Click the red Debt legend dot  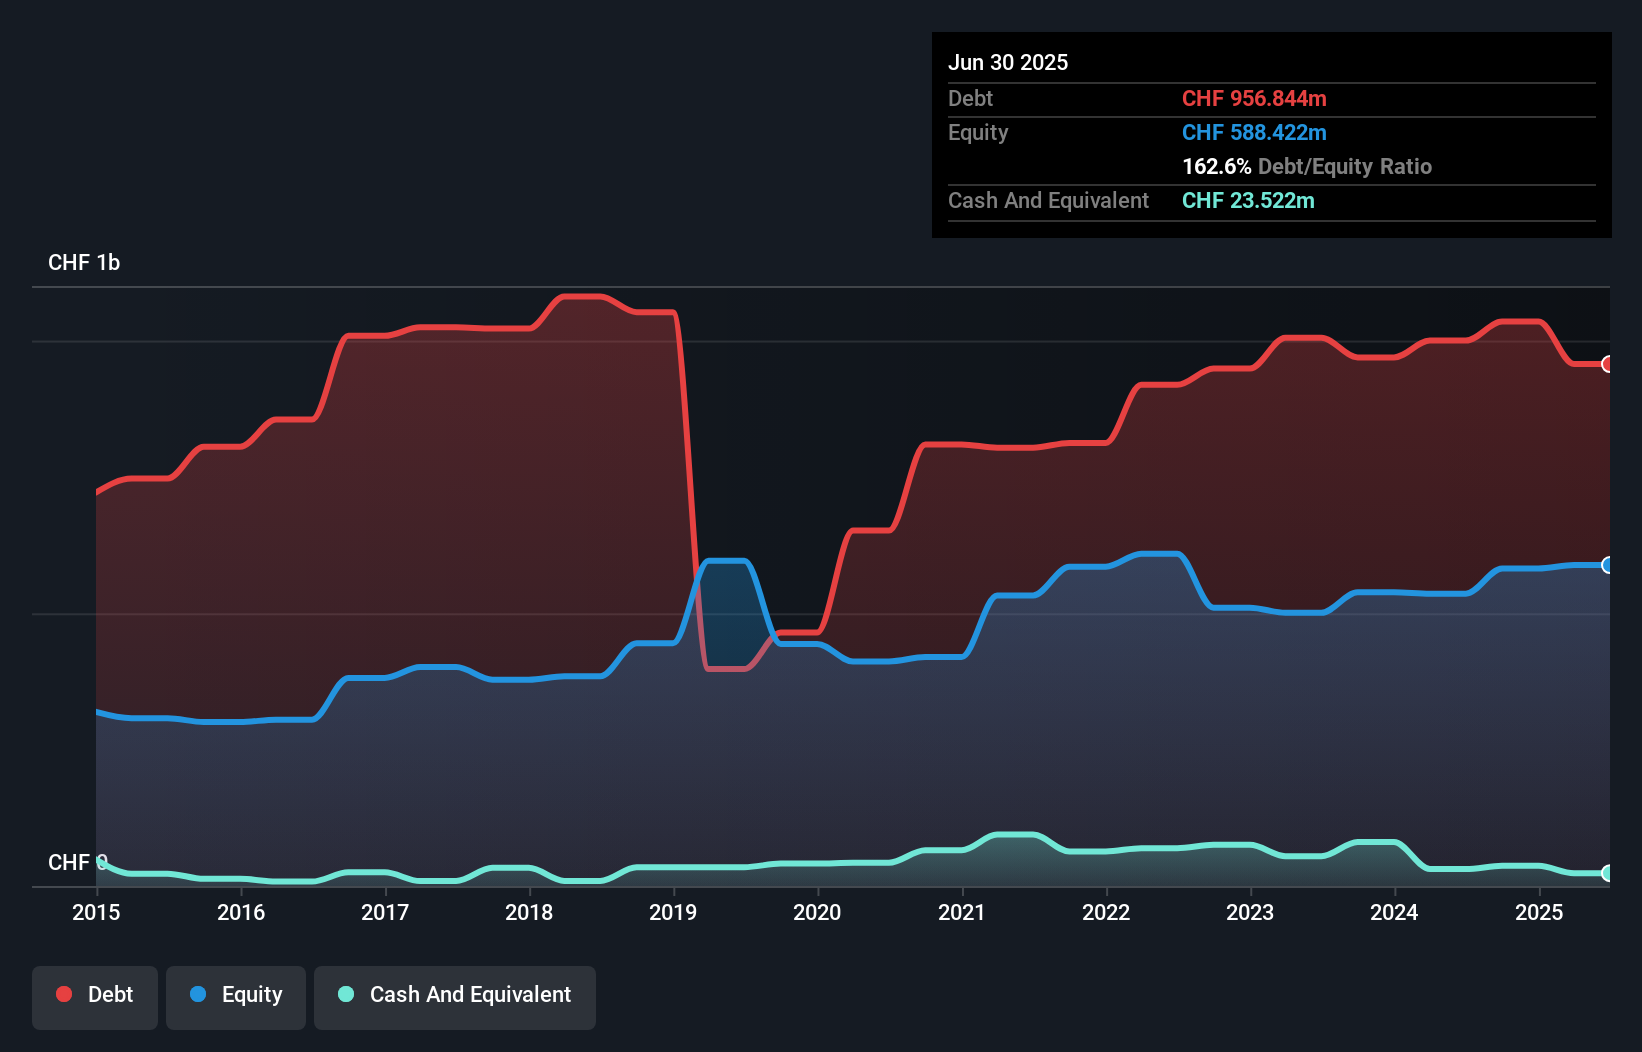click(x=63, y=995)
